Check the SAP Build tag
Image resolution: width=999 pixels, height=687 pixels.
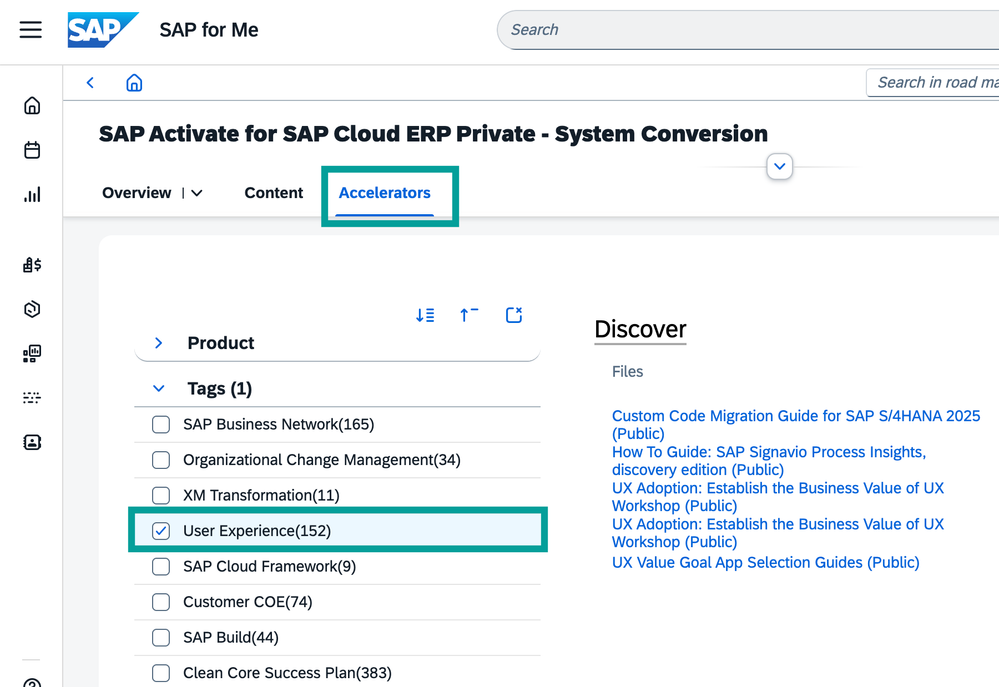pos(161,638)
